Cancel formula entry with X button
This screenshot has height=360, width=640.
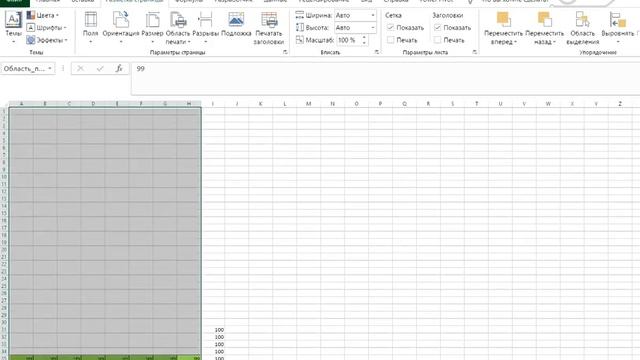click(x=80, y=69)
